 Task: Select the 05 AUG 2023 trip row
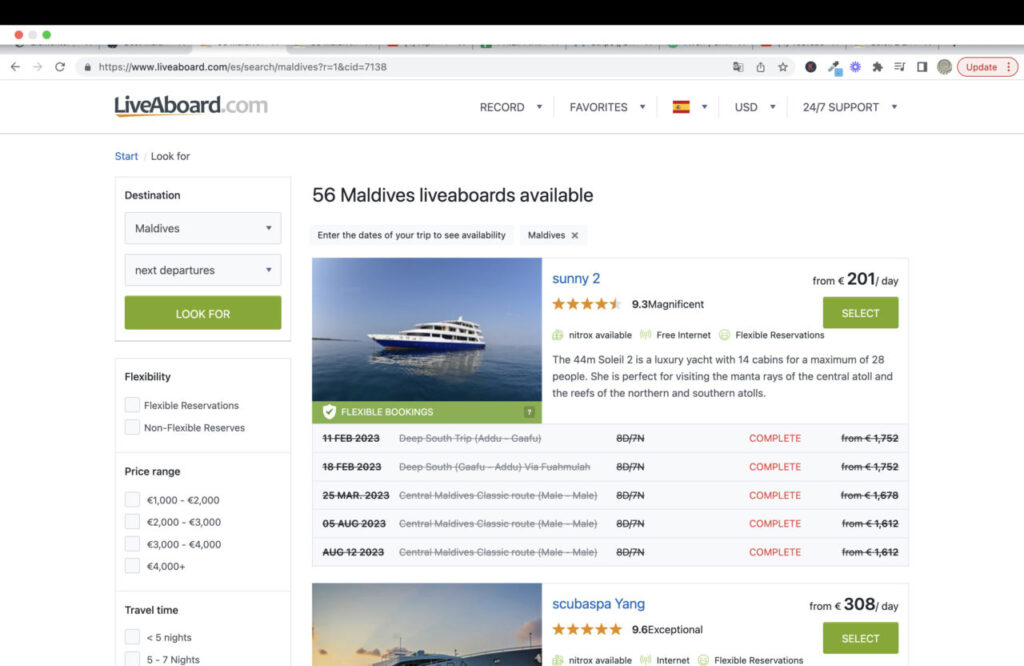610,524
